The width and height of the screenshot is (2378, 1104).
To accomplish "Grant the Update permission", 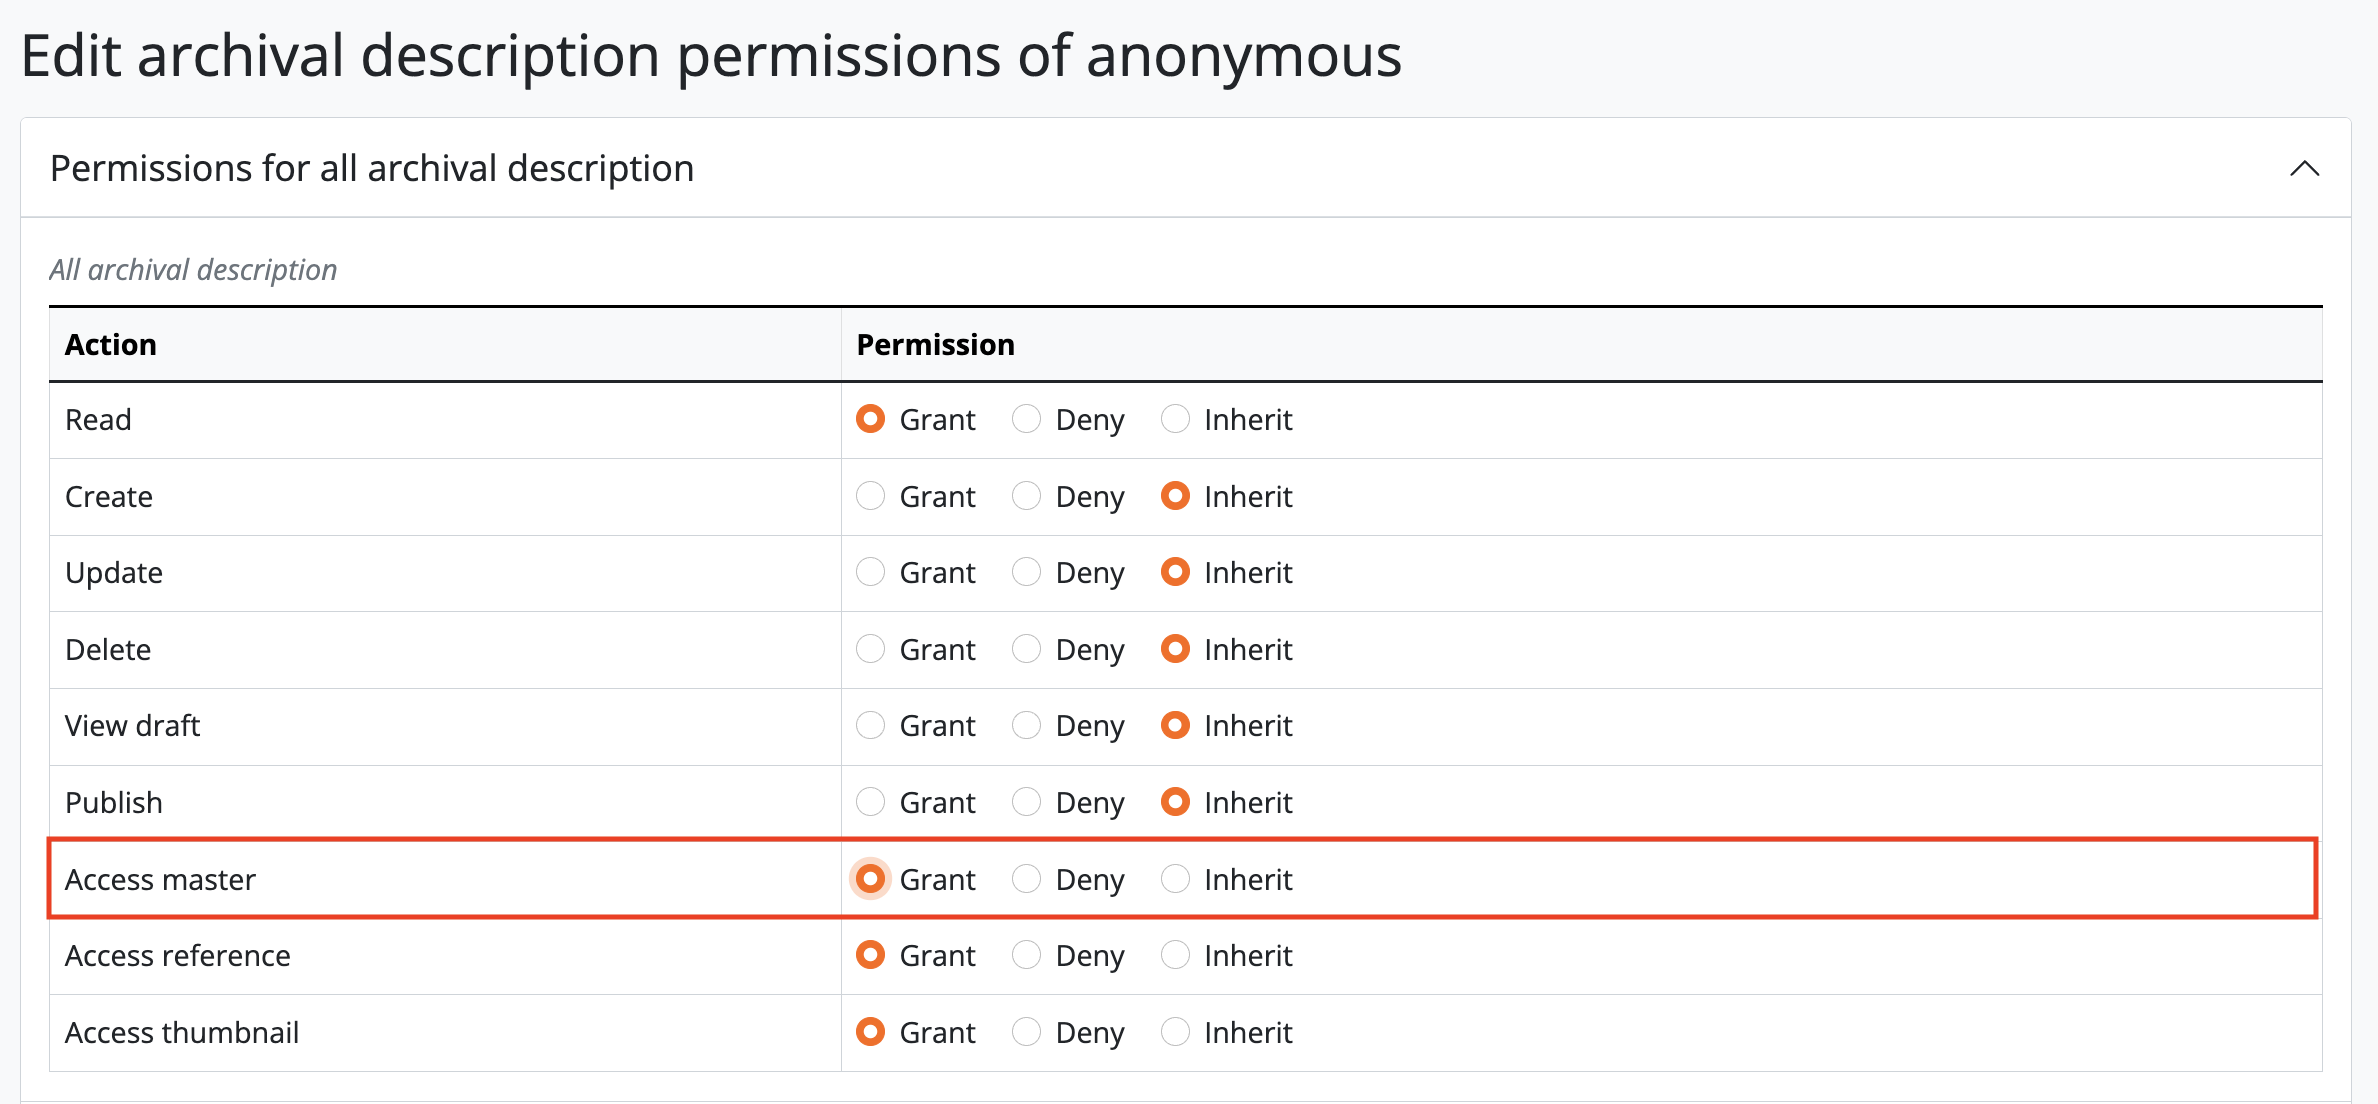I will coord(870,572).
